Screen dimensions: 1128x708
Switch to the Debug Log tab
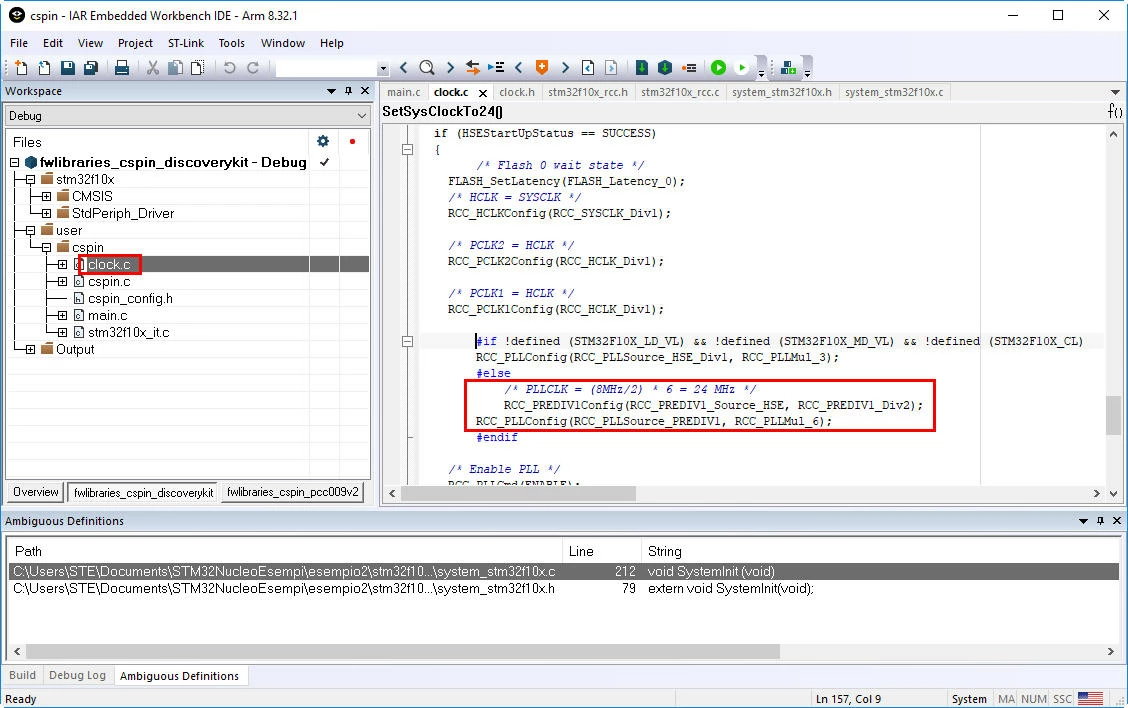[77, 676]
